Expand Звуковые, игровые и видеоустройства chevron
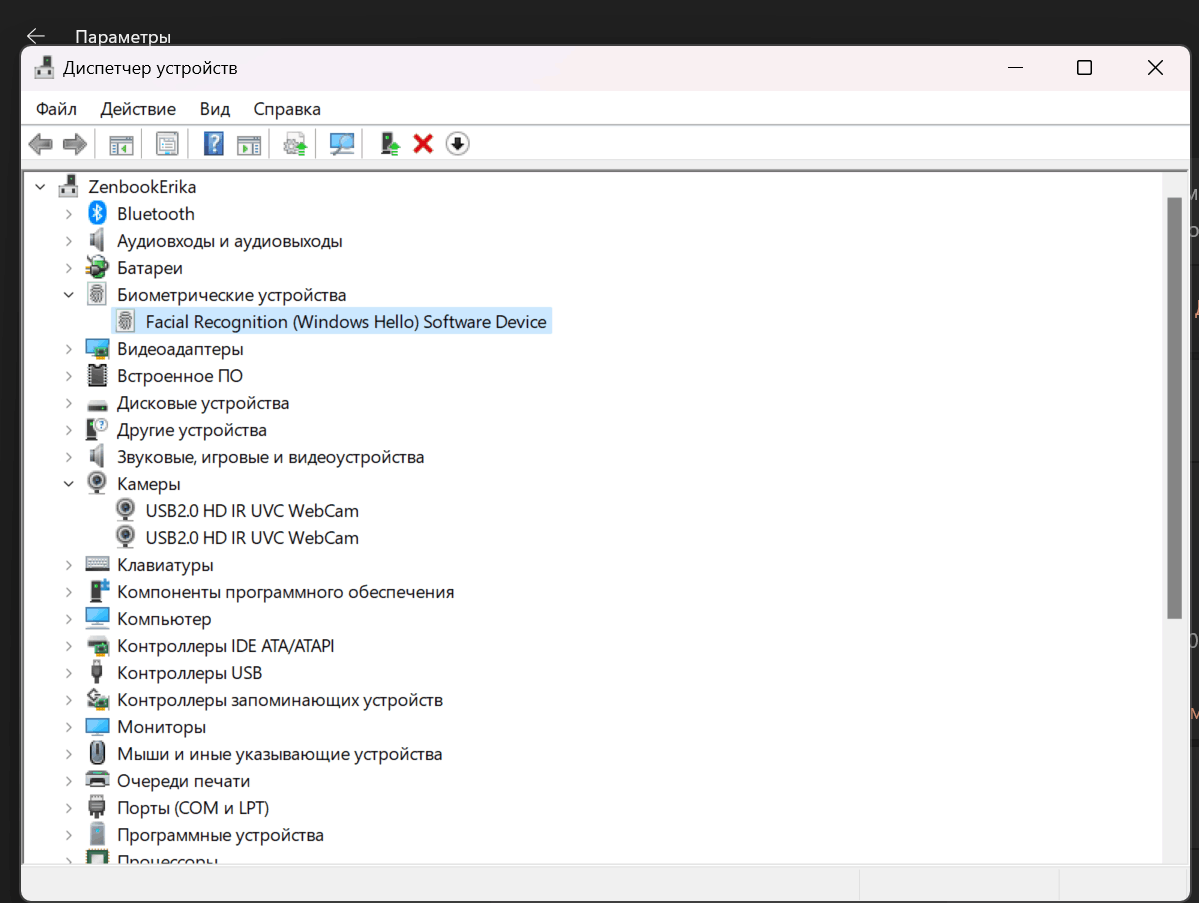Screen dimensions: 1199x903 pyautogui.click(x=69, y=456)
